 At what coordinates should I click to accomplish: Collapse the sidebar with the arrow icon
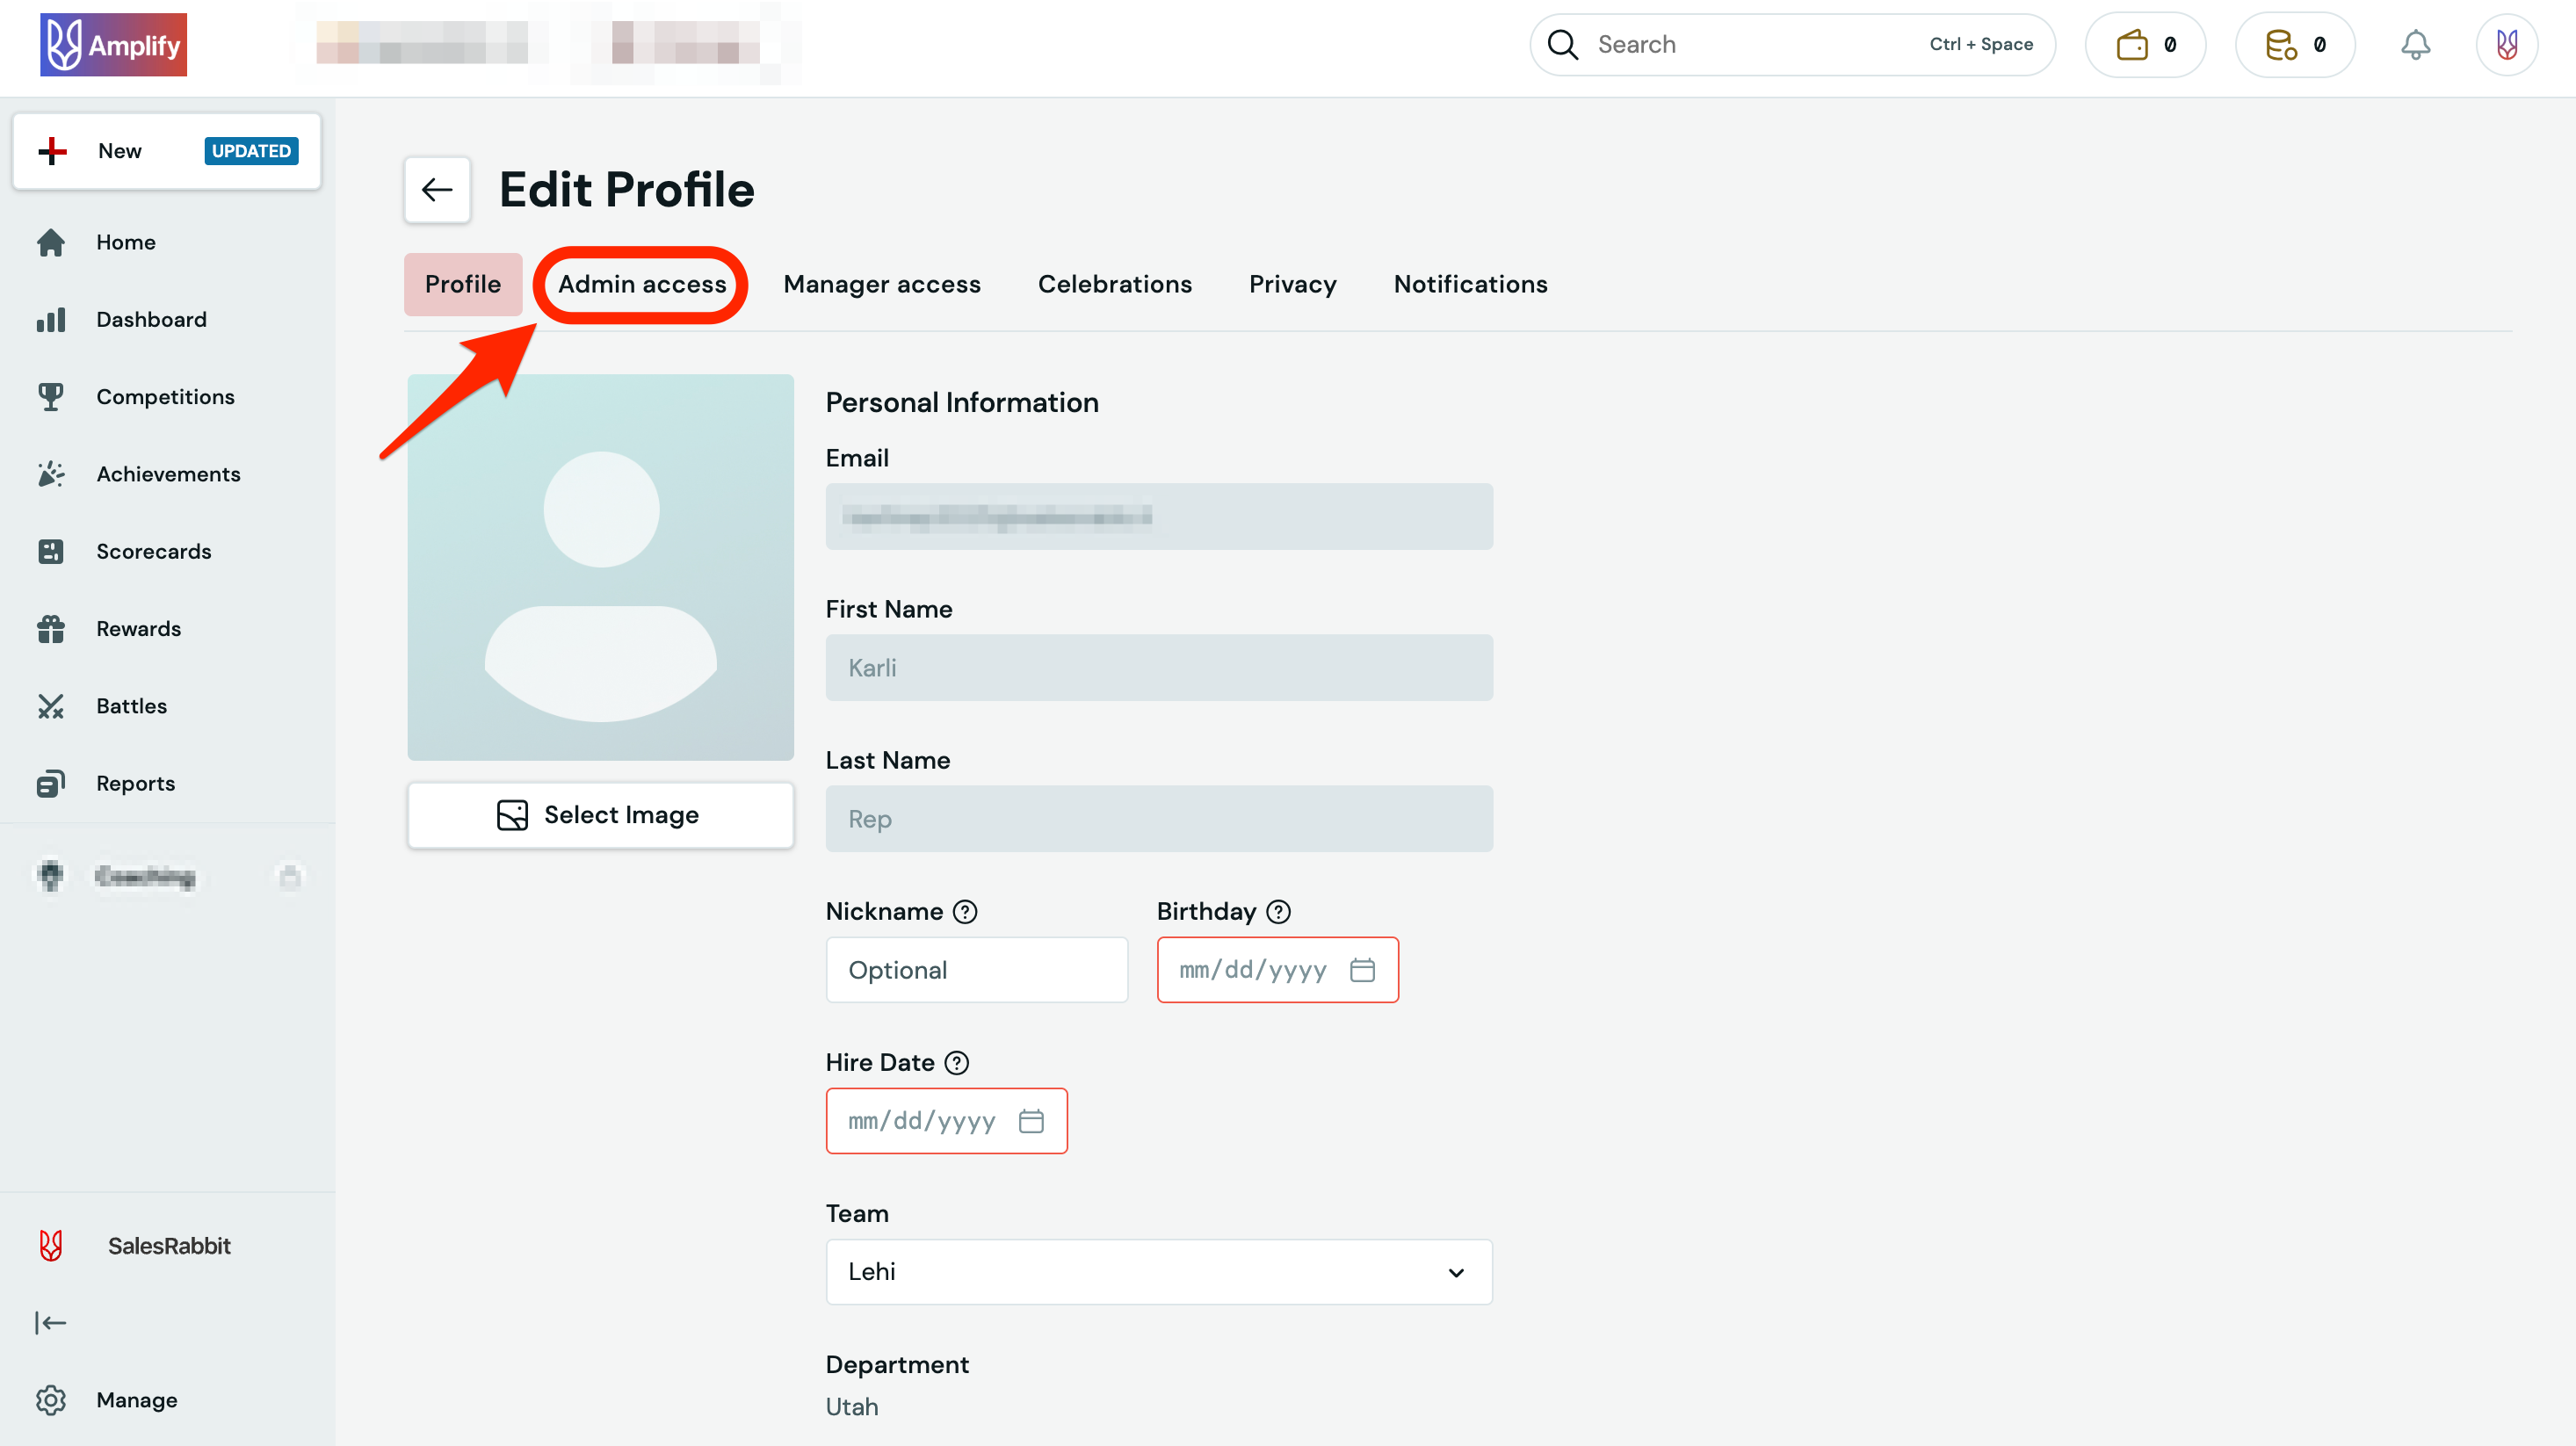(x=50, y=1322)
